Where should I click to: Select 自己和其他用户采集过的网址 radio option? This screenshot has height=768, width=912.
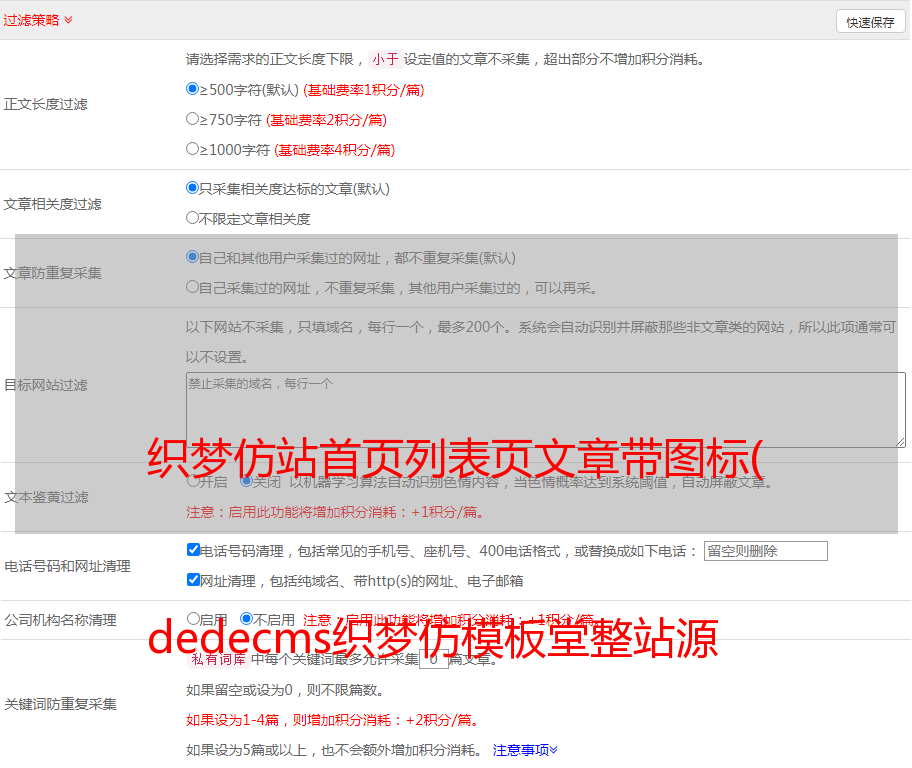tap(192, 257)
